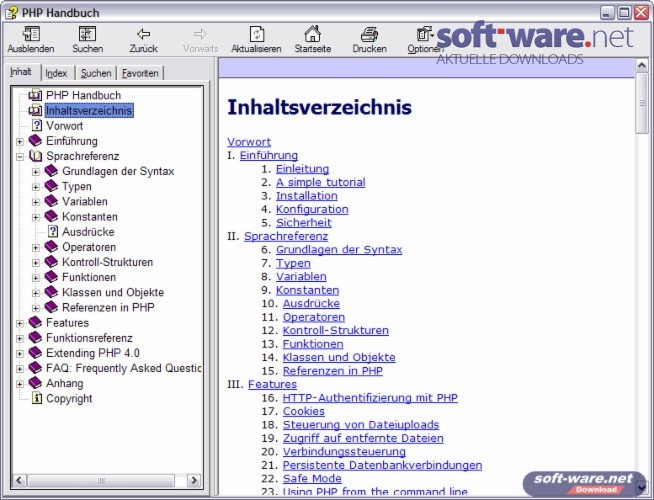The width and height of the screenshot is (654, 500).
Task: Click the book icon next to Anhang
Action: tap(35, 383)
